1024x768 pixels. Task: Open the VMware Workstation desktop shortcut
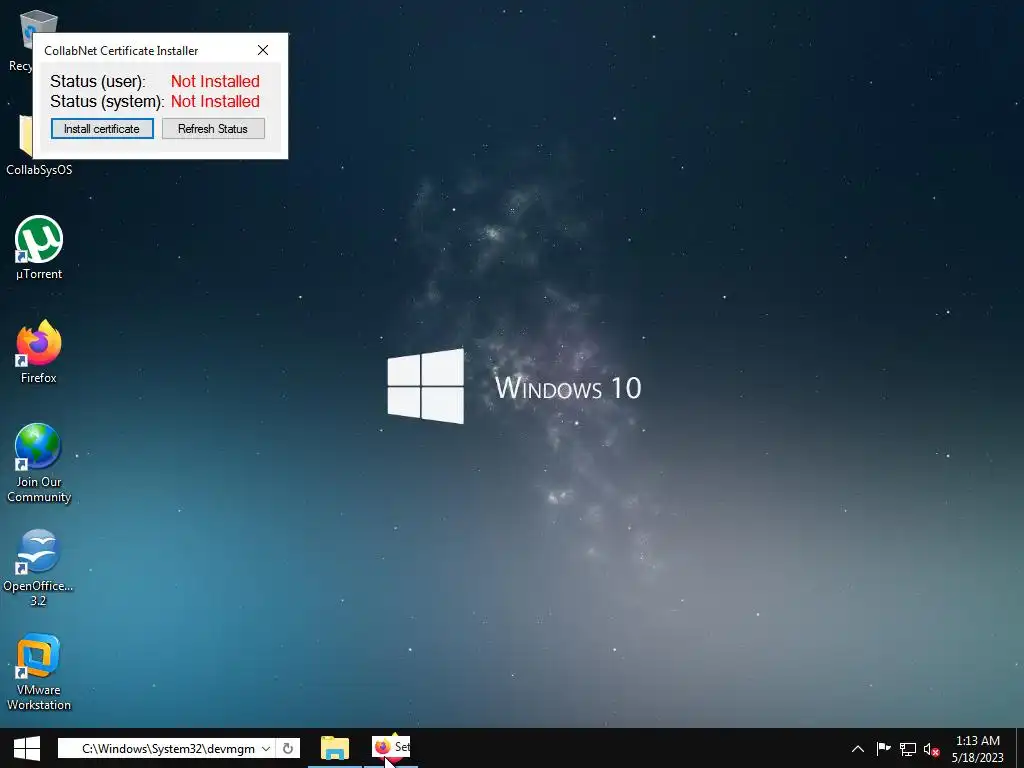[39, 672]
